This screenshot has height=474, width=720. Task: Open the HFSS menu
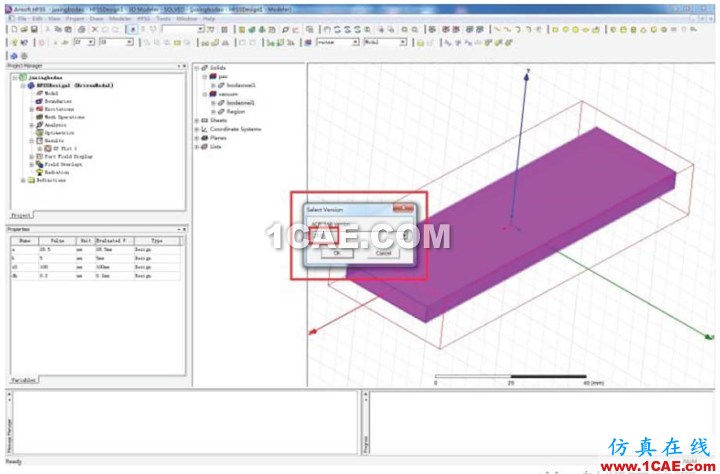tap(144, 19)
